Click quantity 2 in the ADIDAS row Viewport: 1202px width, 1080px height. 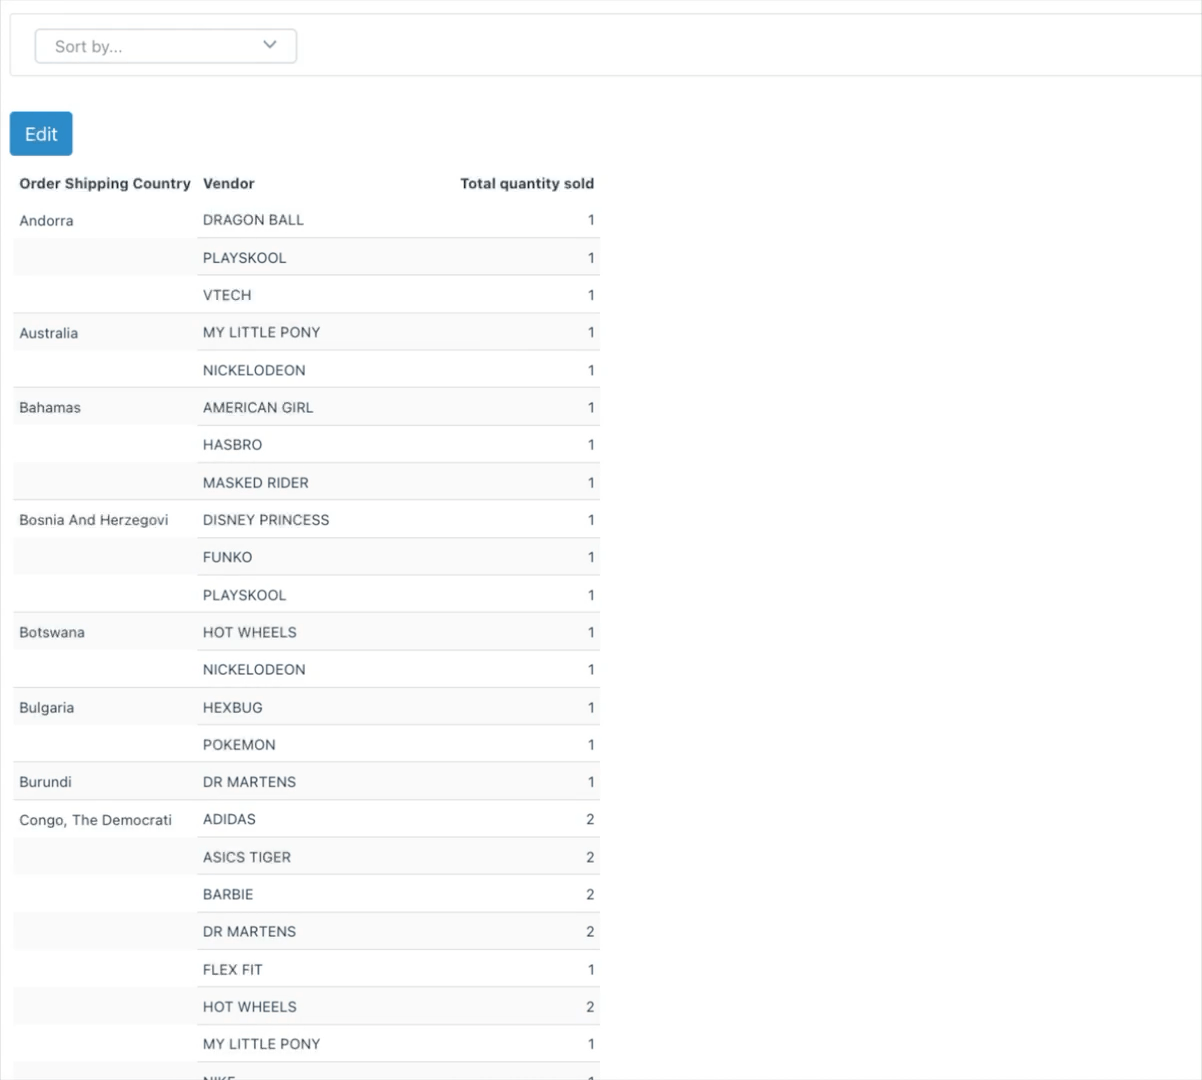[x=590, y=819]
